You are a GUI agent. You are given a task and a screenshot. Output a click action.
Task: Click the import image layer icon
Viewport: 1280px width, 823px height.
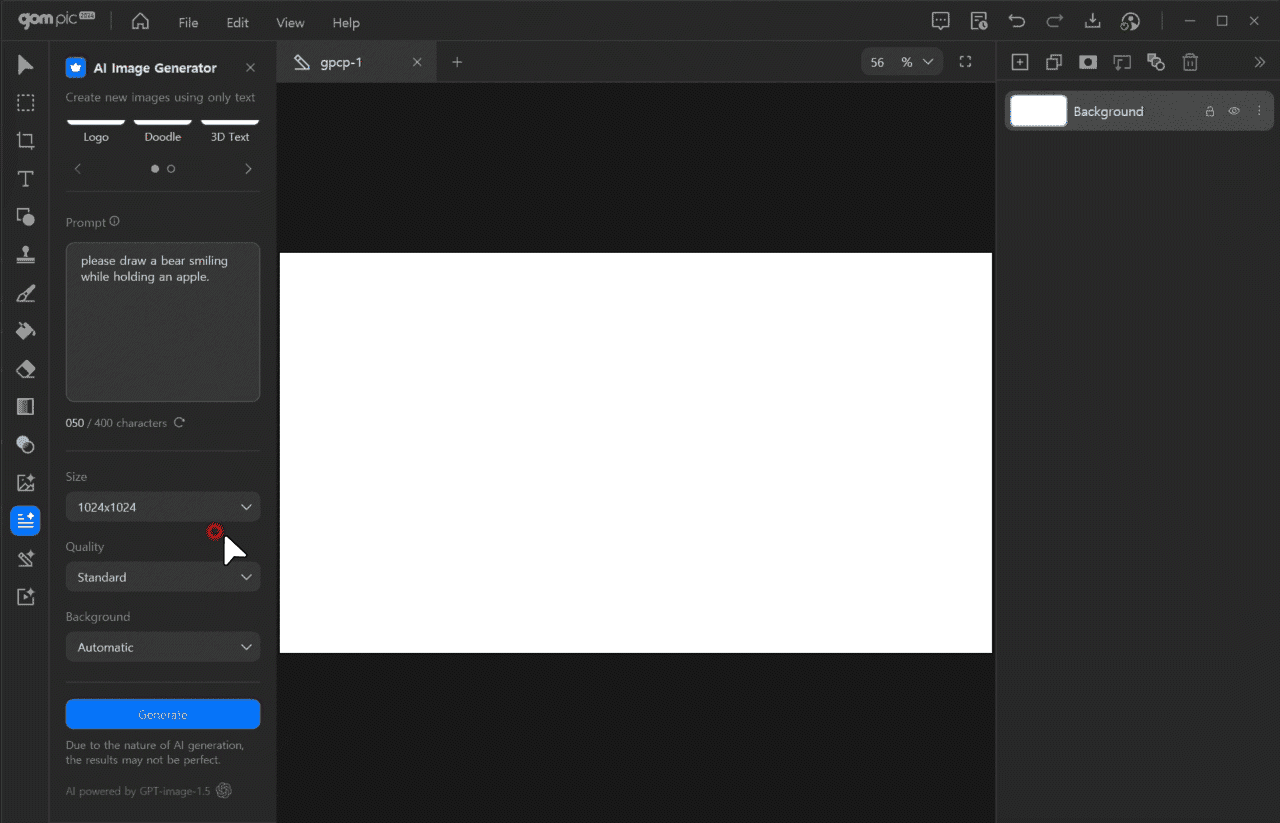[1122, 62]
